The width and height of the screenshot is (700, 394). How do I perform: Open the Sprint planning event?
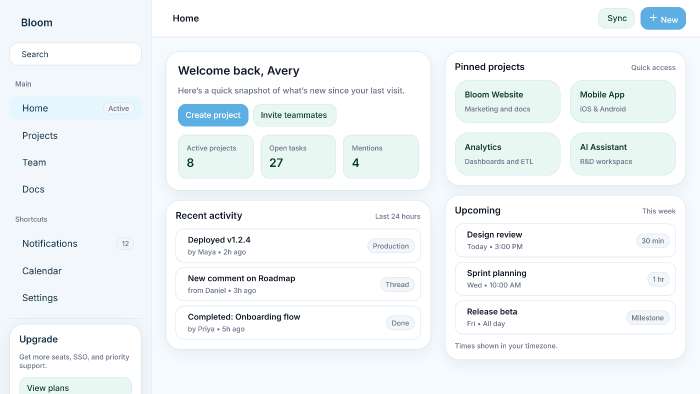(565, 279)
